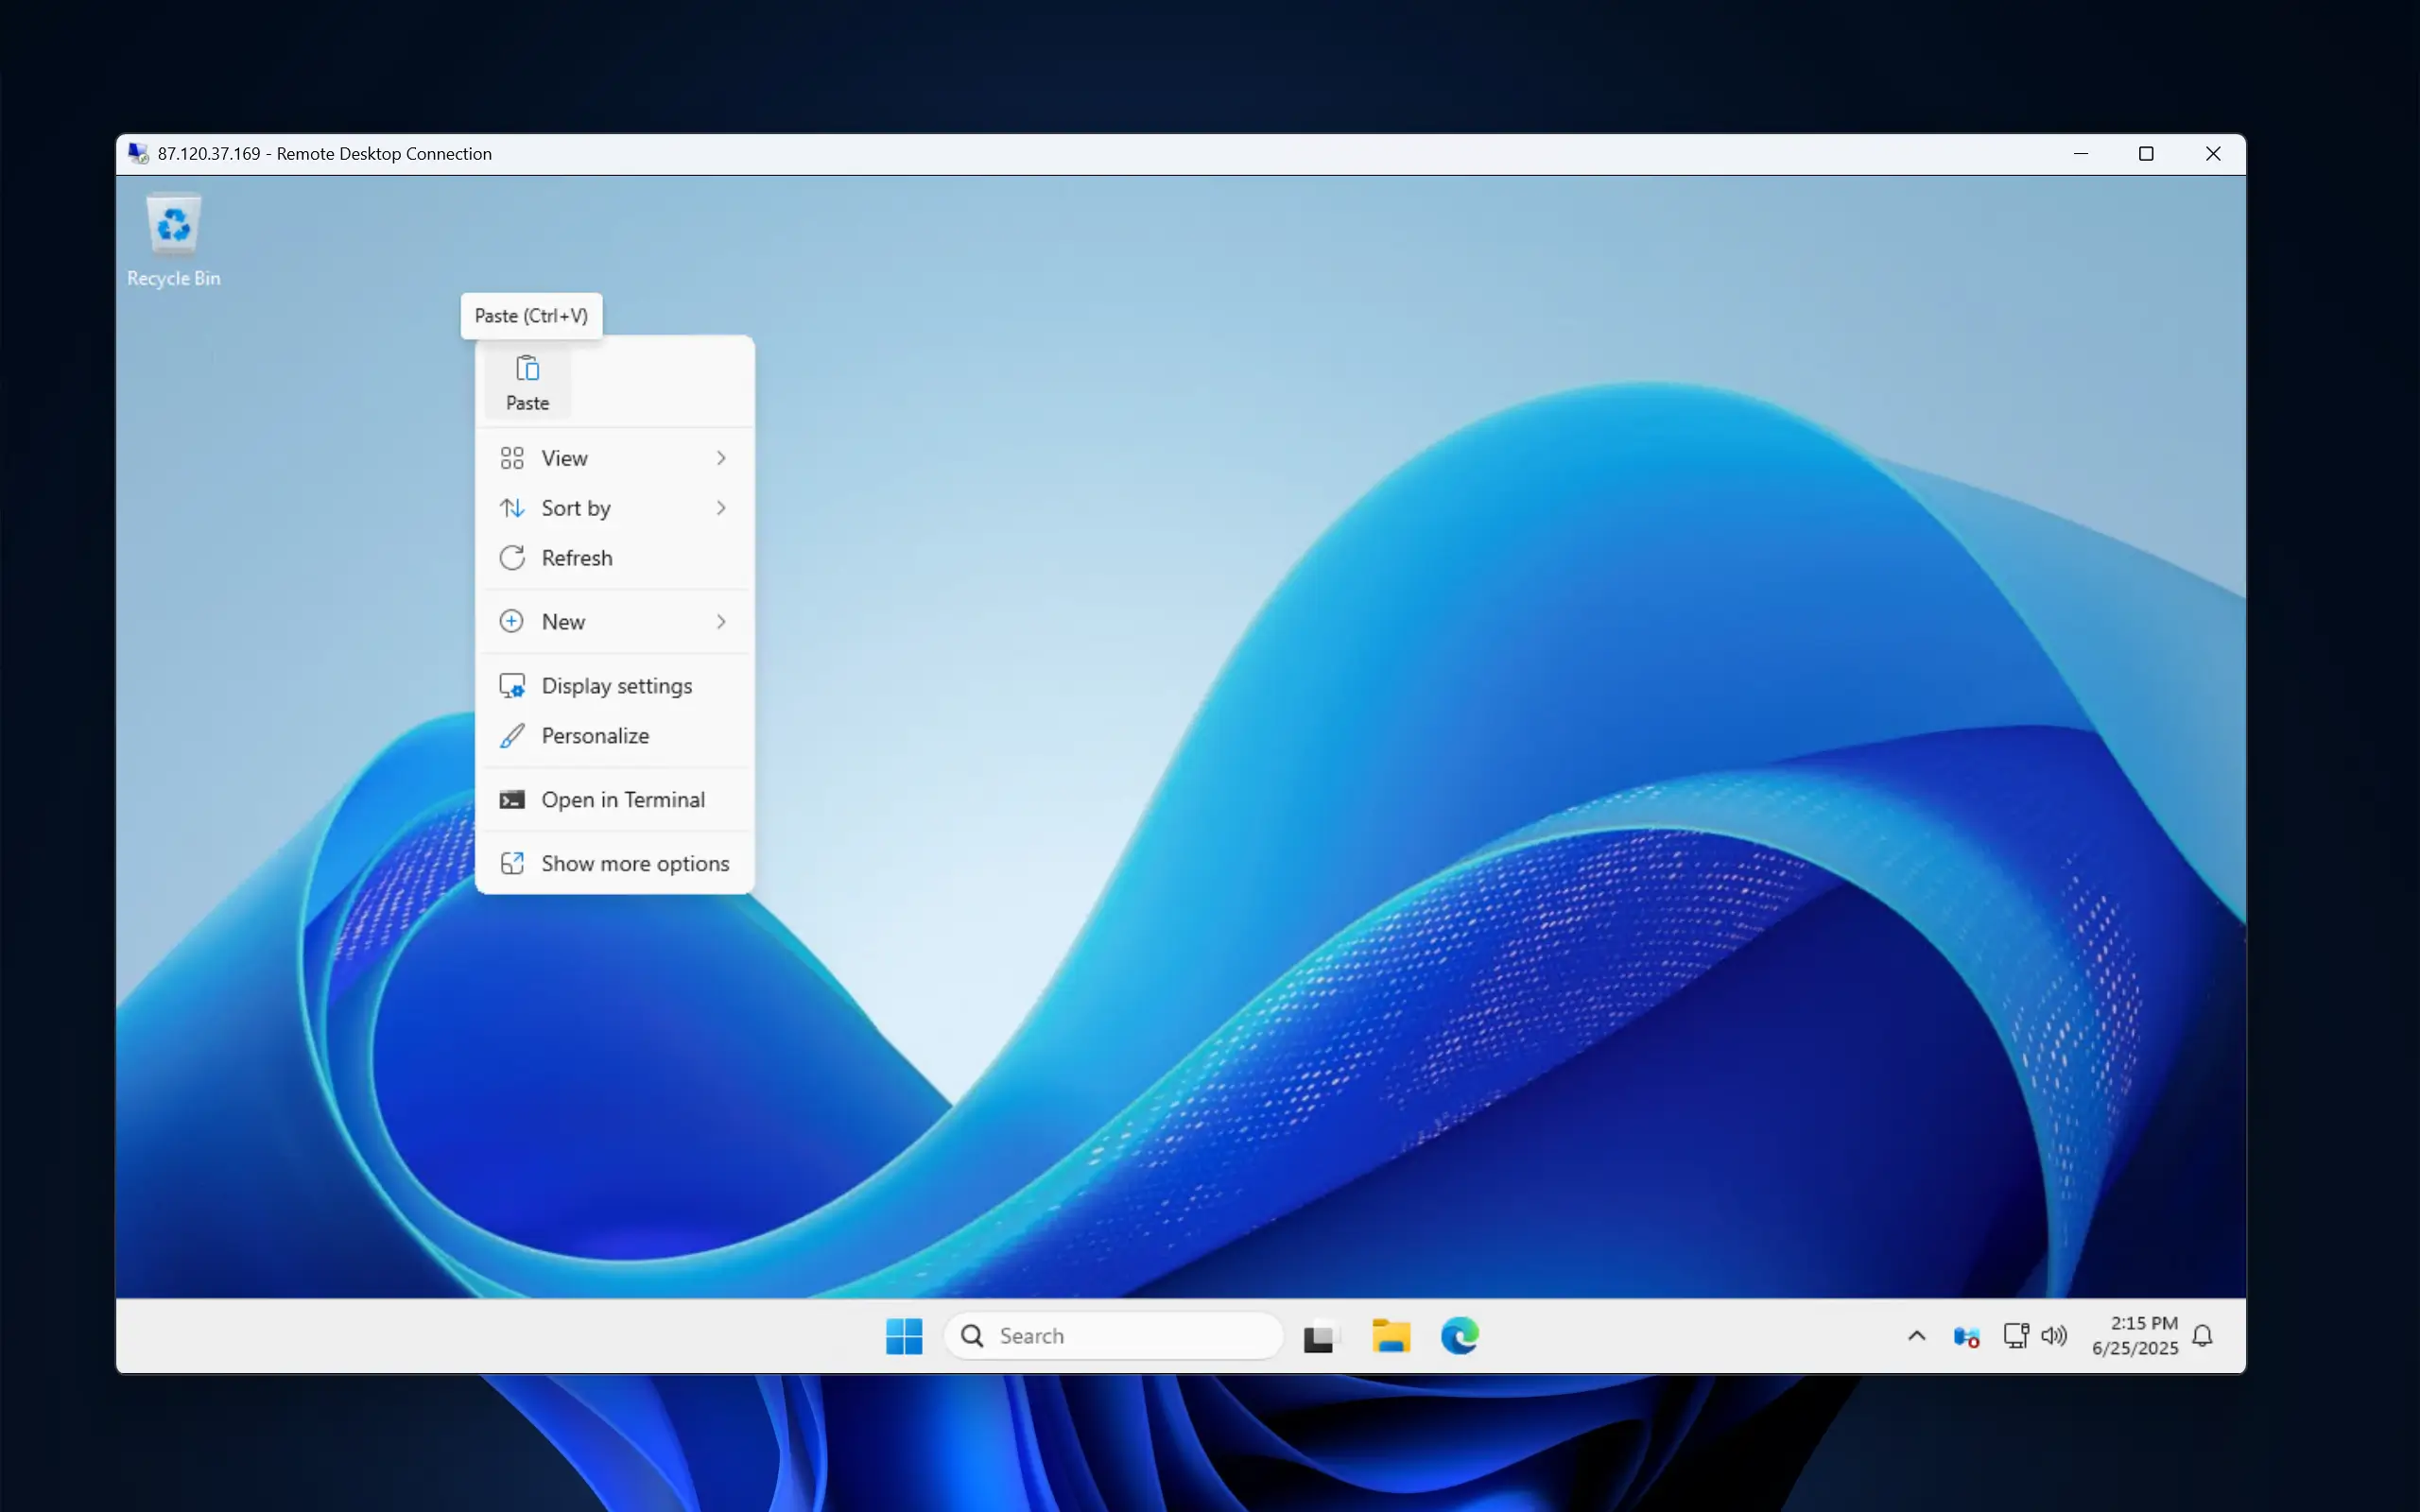The width and height of the screenshot is (2420, 1512).
Task: Launch File Explorer from the taskbar
Action: (1390, 1336)
